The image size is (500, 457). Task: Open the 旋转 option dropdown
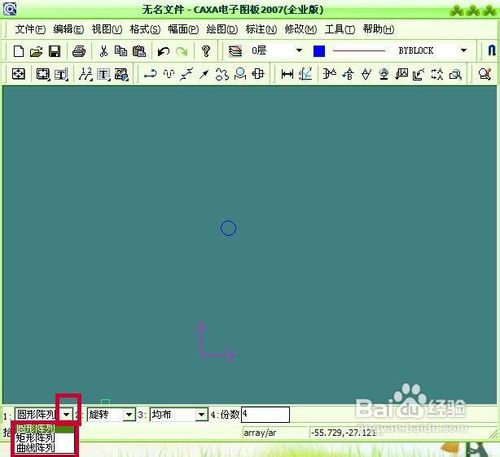pyautogui.click(x=129, y=415)
